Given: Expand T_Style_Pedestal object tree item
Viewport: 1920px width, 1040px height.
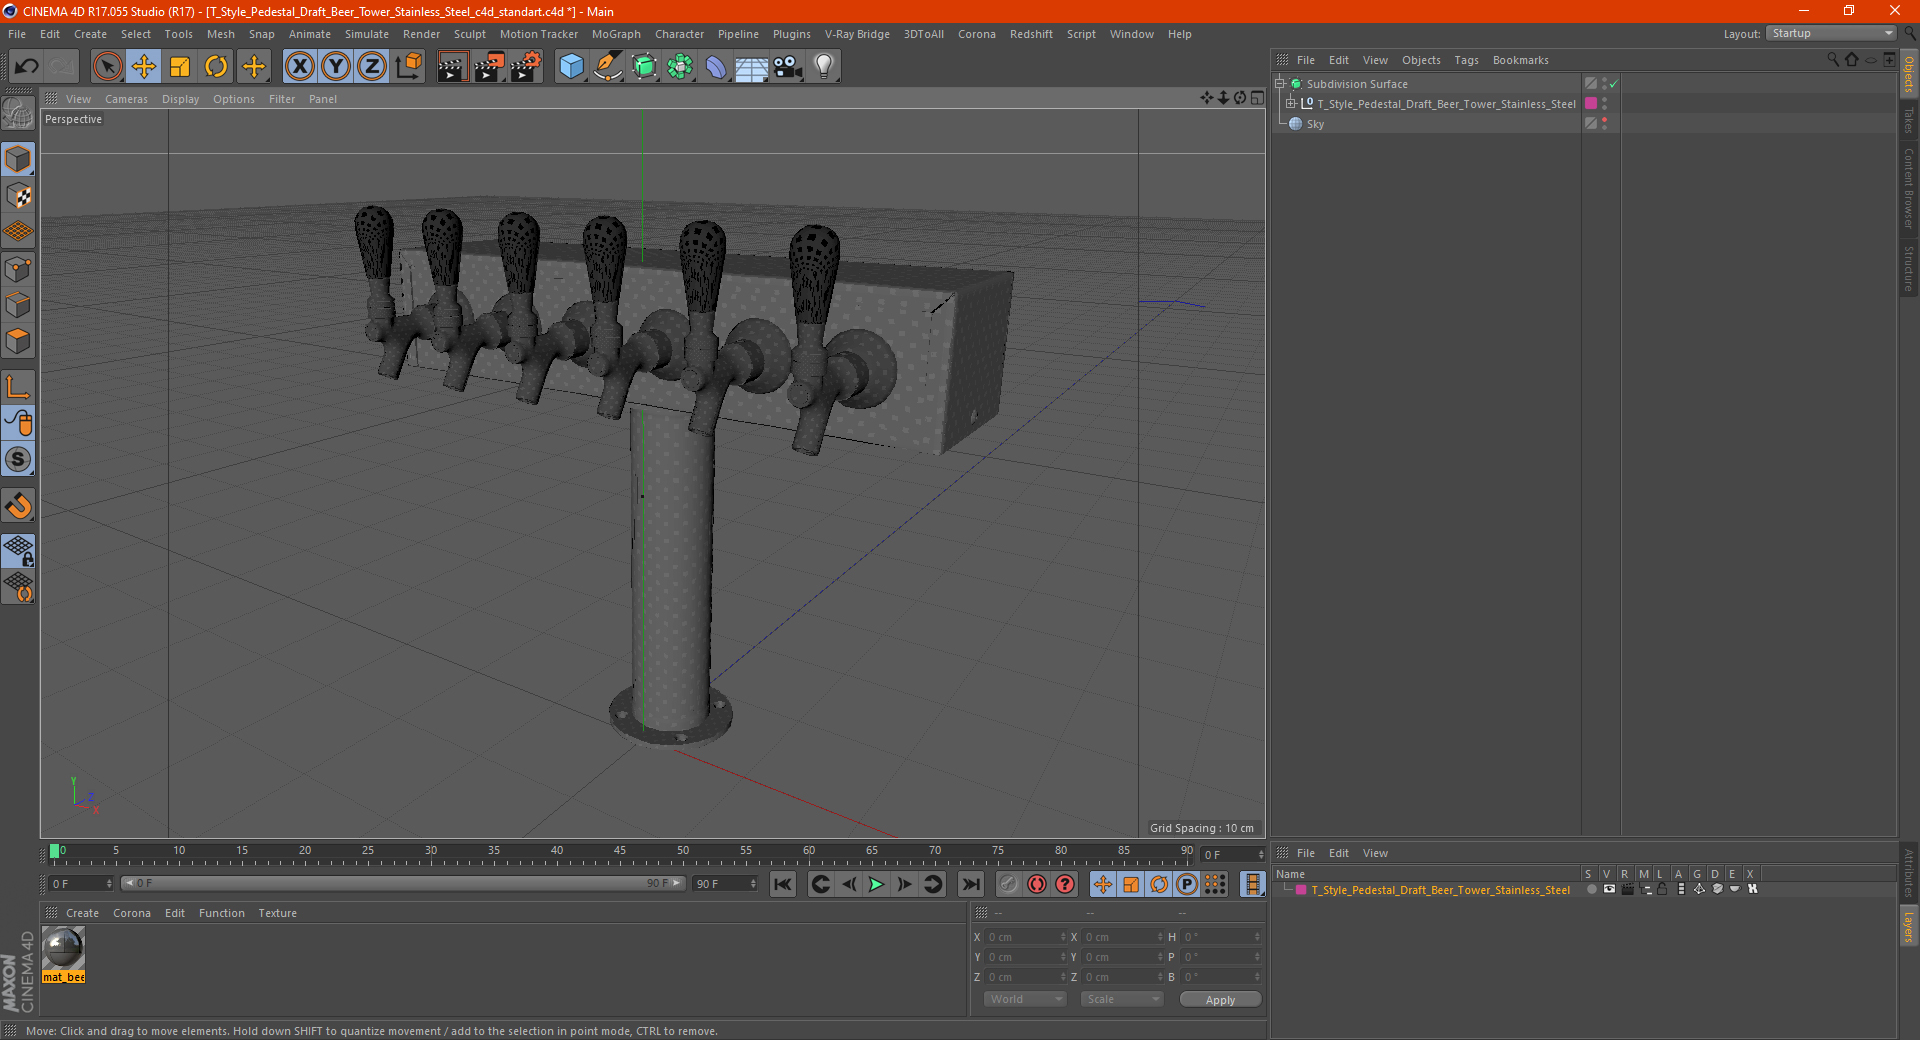Looking at the screenshot, I should click(x=1291, y=104).
